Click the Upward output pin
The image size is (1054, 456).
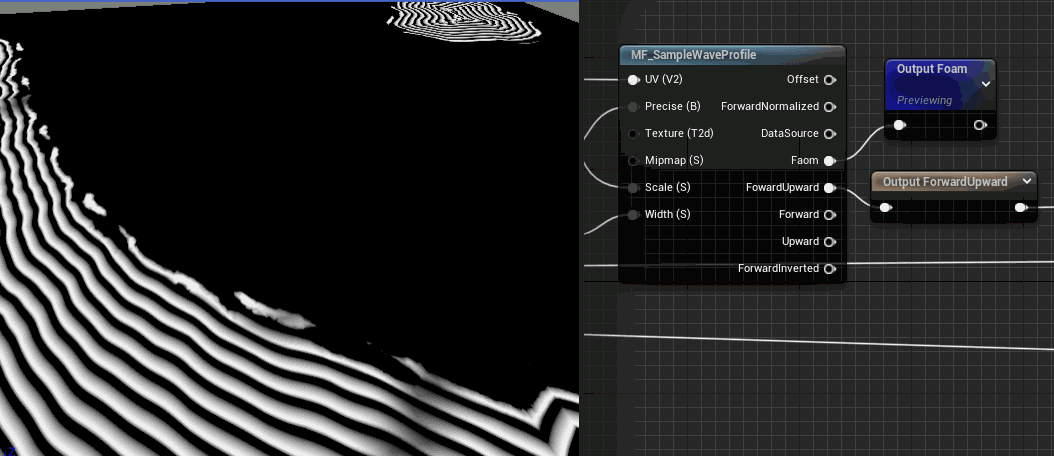pos(829,241)
